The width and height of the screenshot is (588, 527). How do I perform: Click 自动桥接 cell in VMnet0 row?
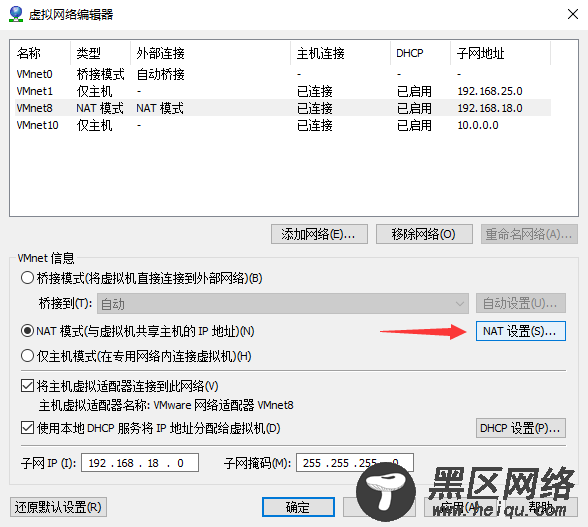click(160, 74)
